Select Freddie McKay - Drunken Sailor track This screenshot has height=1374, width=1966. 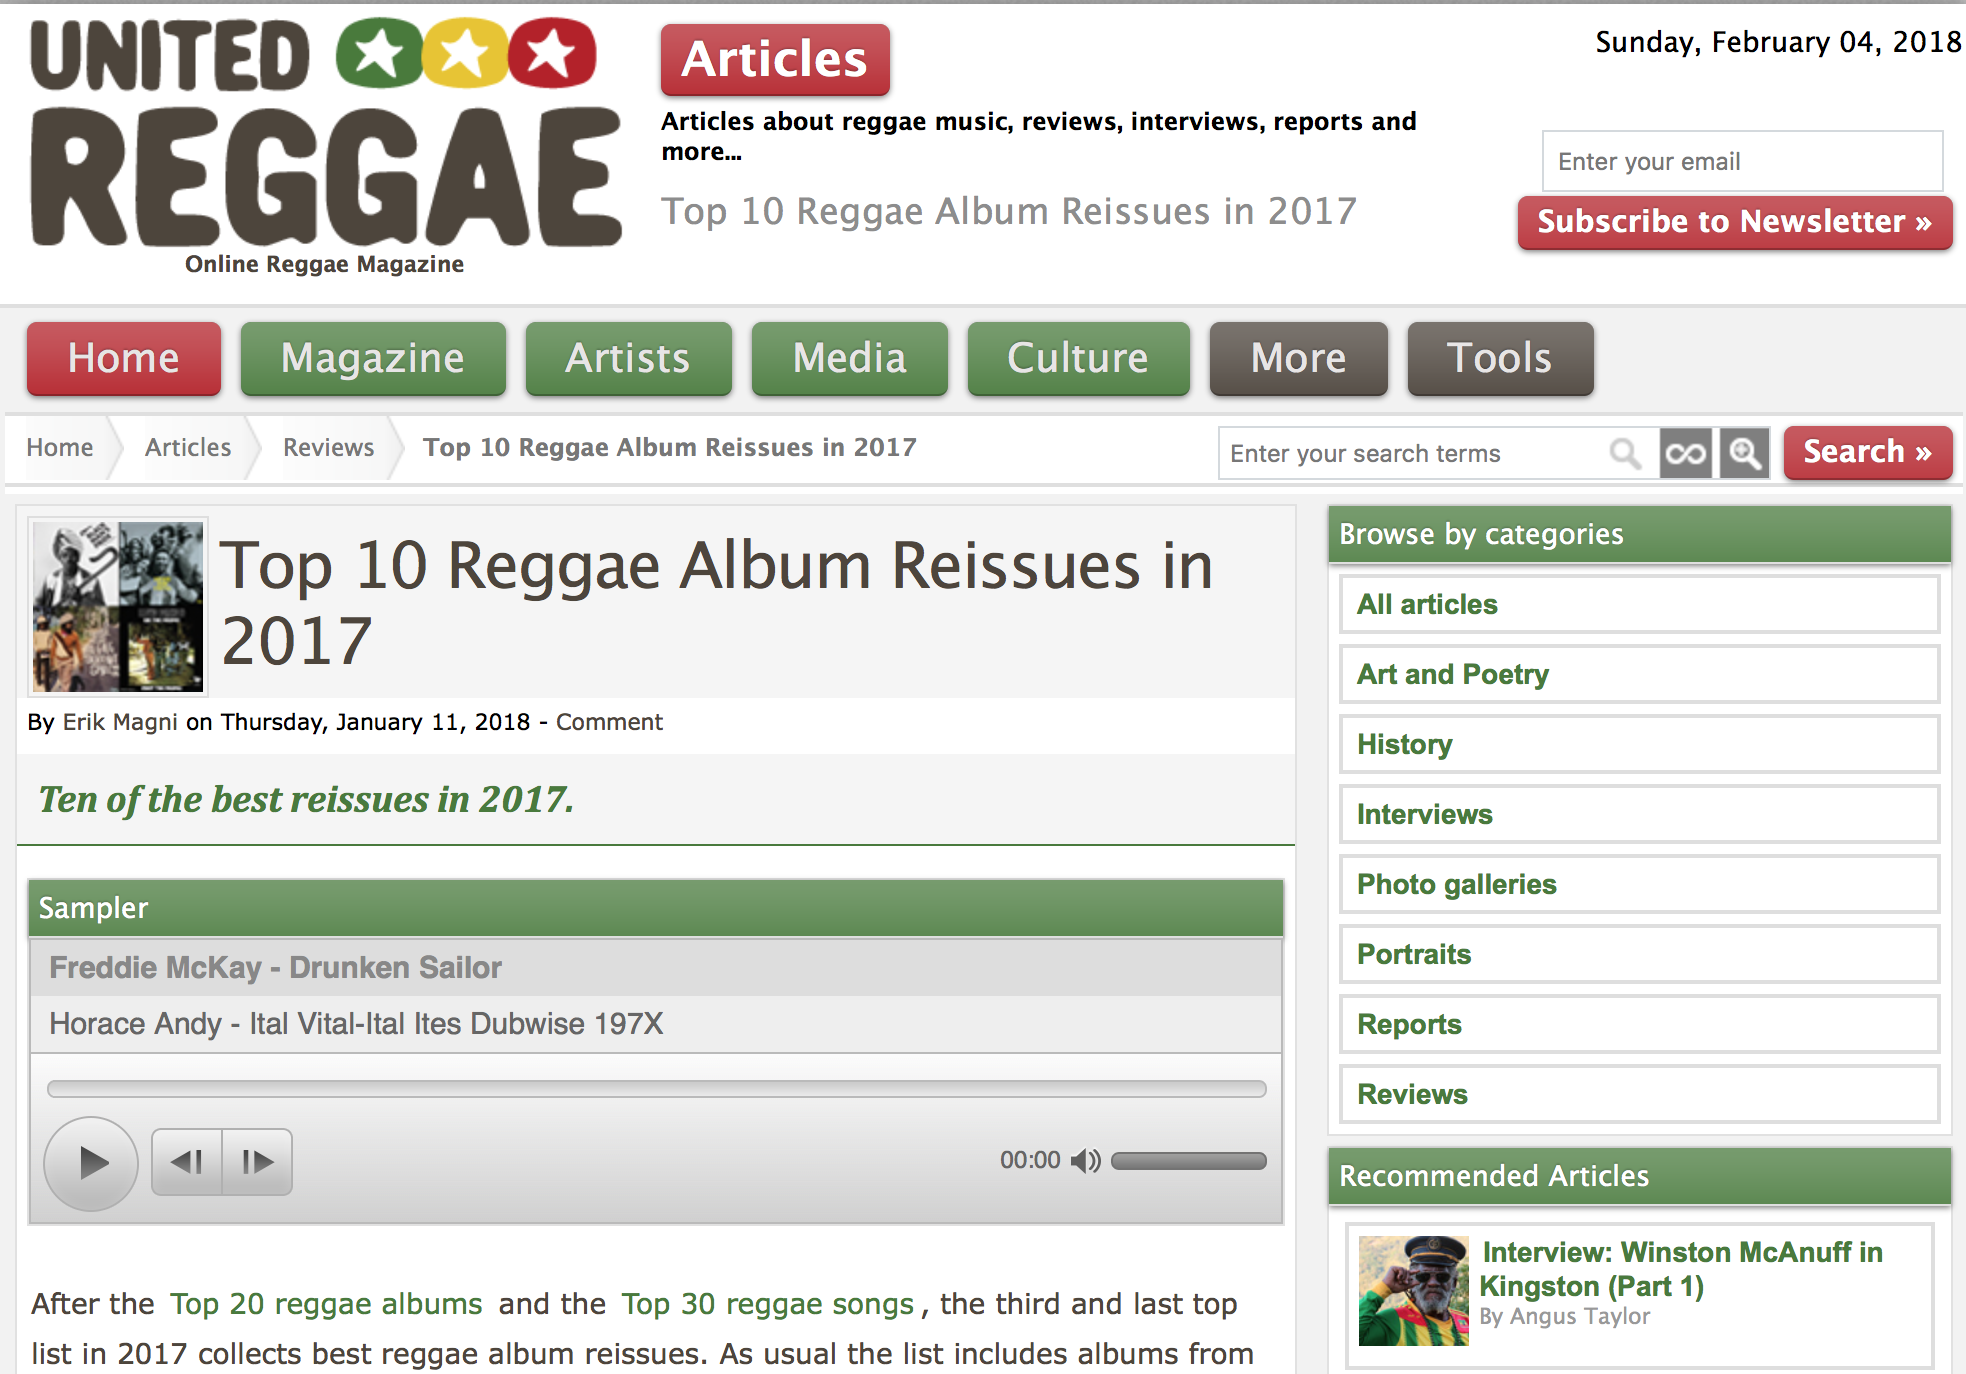tap(656, 968)
